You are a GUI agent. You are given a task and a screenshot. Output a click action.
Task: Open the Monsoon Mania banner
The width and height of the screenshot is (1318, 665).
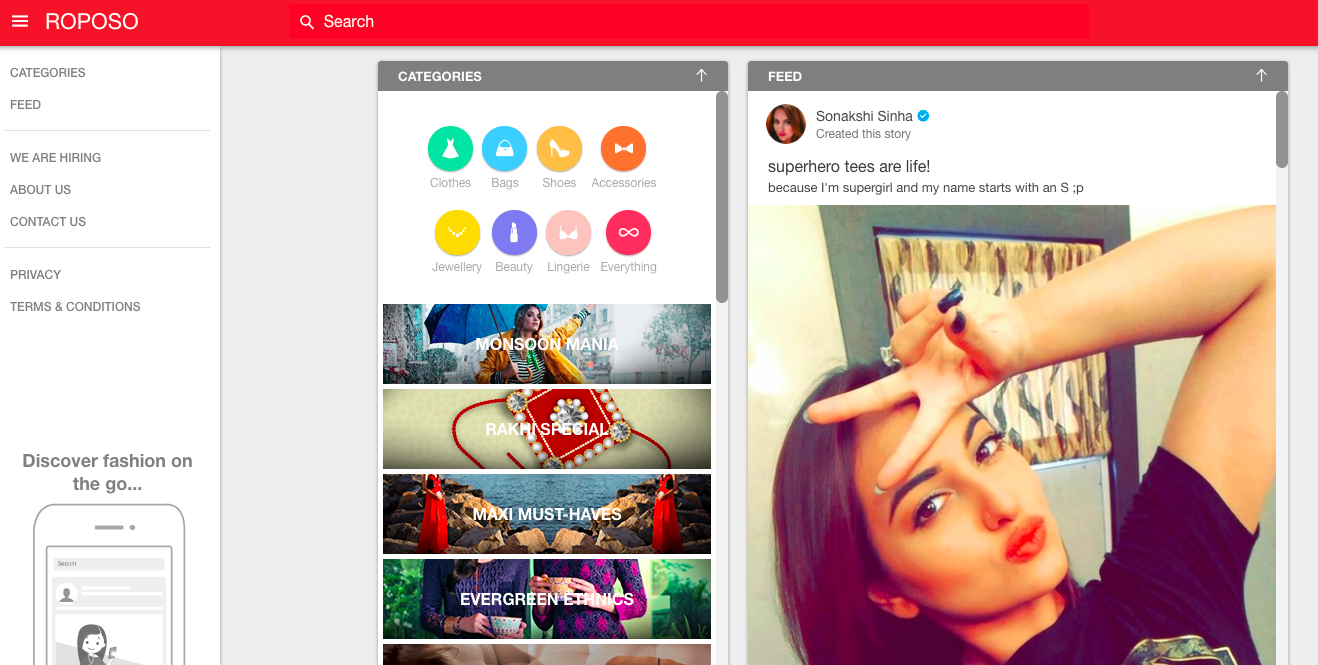pyautogui.click(x=547, y=344)
